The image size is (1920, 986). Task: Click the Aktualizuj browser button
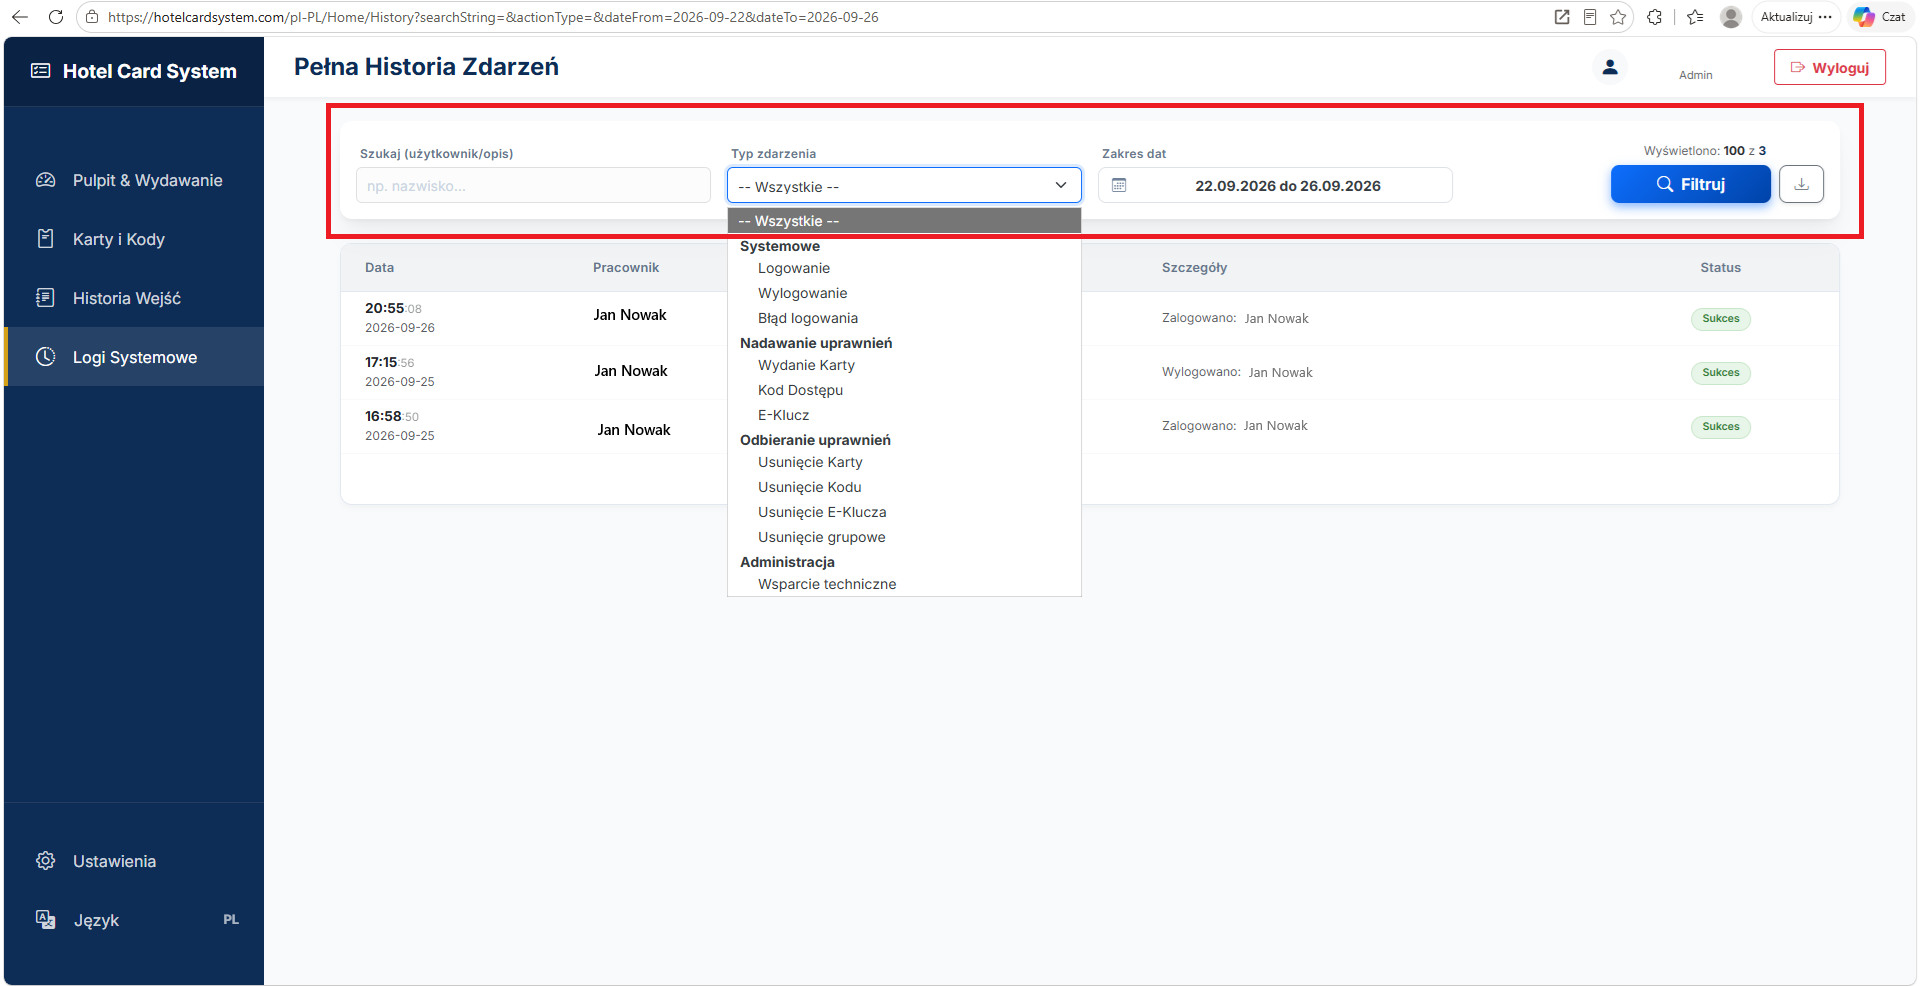pos(1796,17)
